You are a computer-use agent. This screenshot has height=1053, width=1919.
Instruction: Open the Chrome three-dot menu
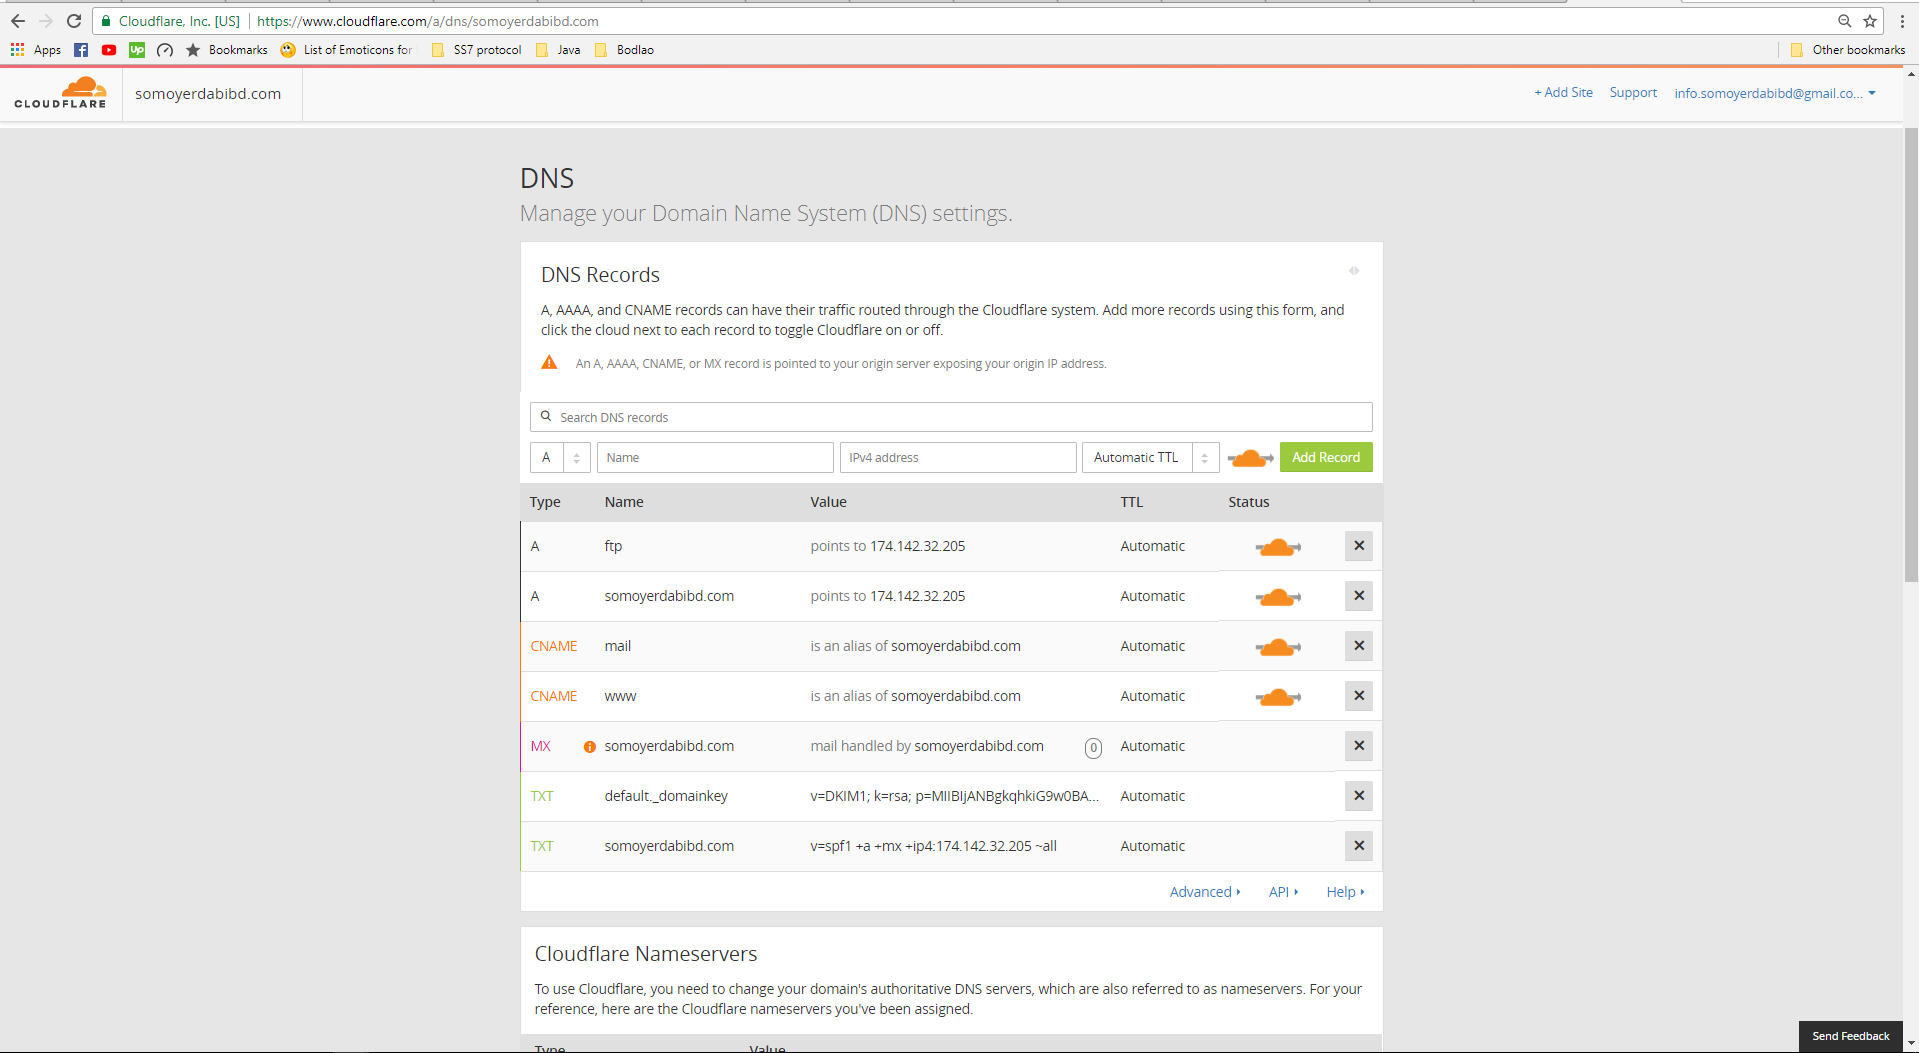(1902, 21)
